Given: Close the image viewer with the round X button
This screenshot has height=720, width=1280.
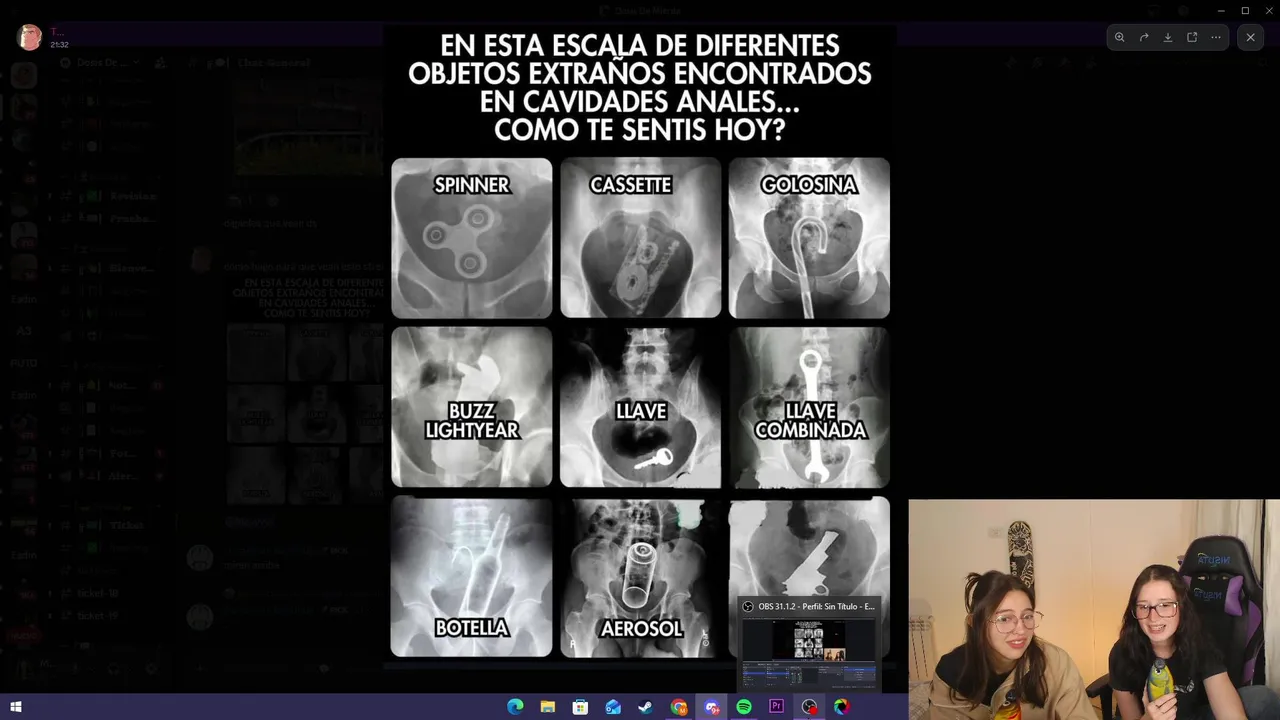Looking at the screenshot, I should pos(1250,37).
